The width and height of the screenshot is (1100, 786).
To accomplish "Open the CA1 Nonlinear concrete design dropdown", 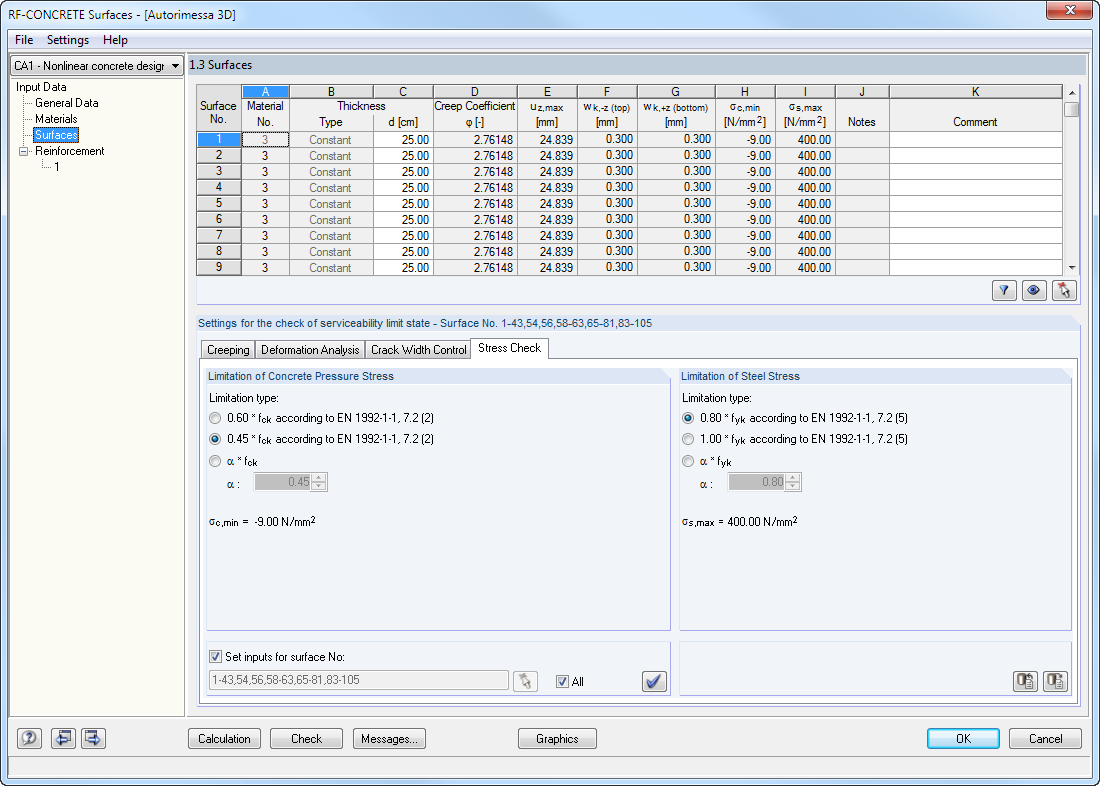I will 97,65.
